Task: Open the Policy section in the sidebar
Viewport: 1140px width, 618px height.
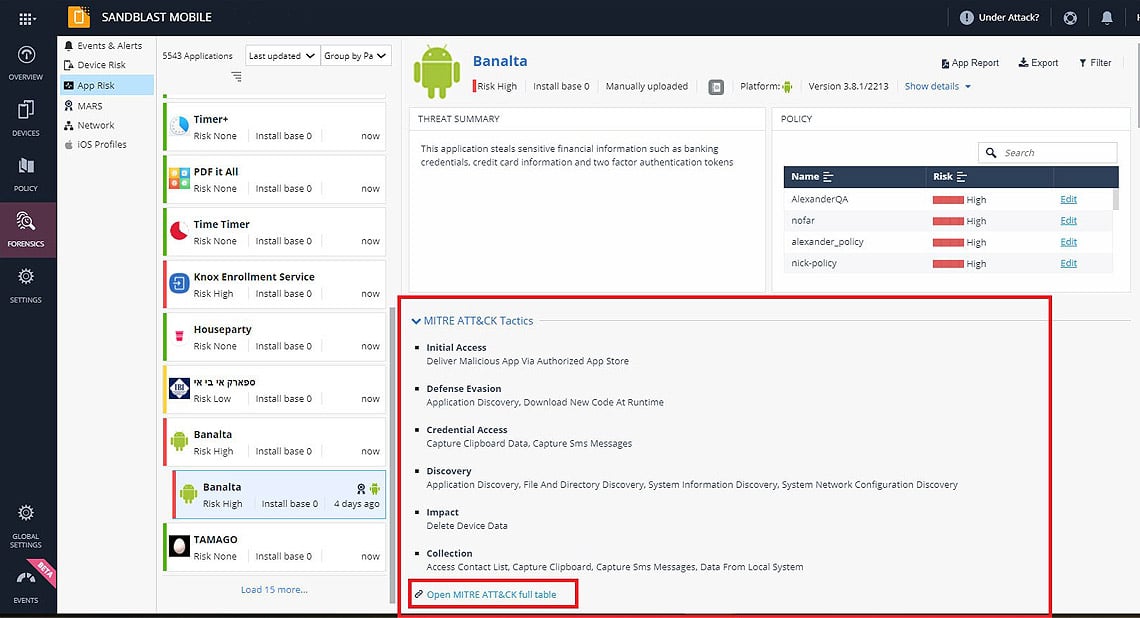Action: pos(26,174)
